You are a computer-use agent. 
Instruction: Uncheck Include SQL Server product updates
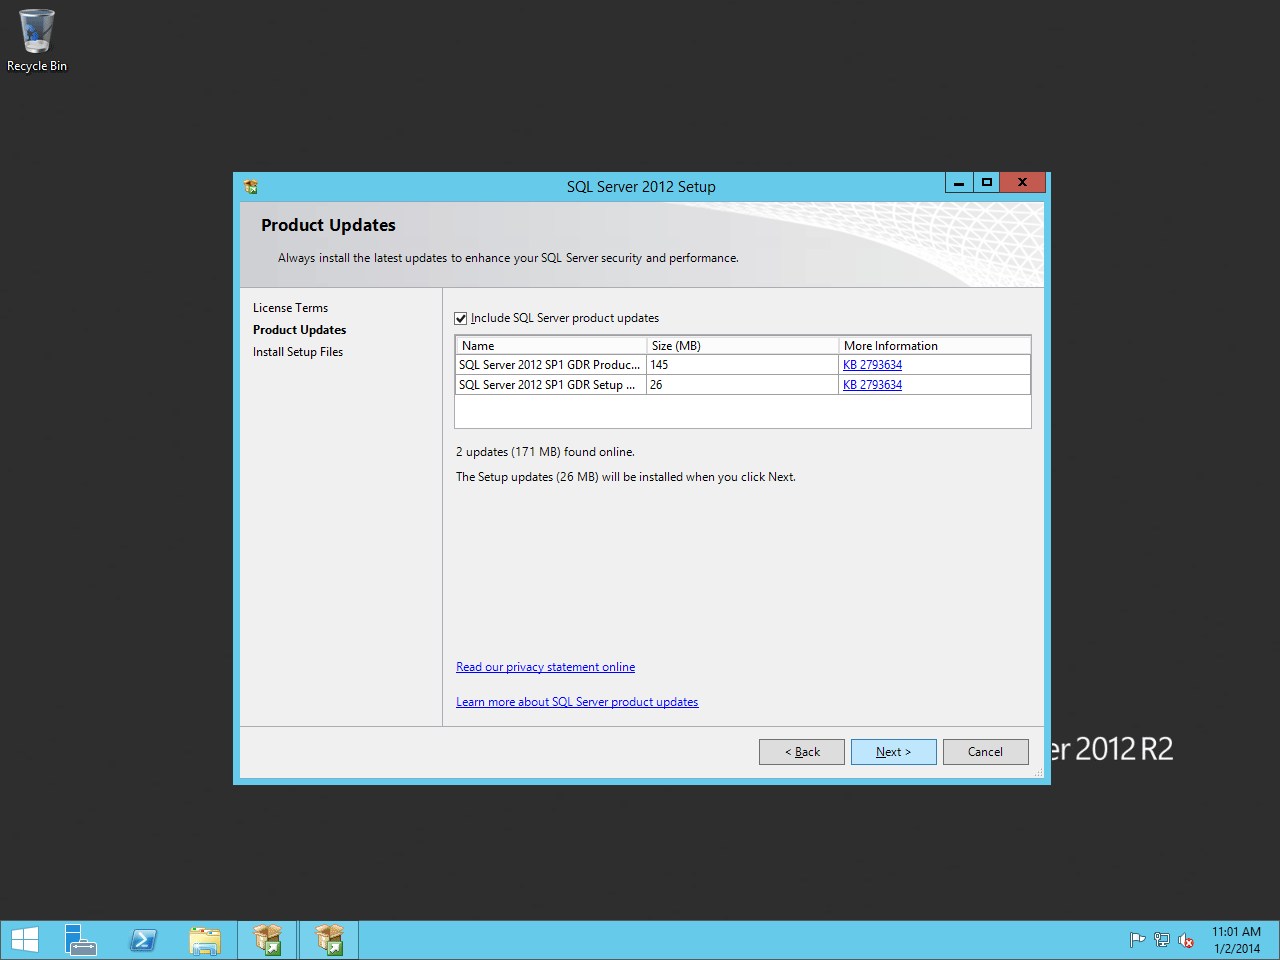[461, 318]
